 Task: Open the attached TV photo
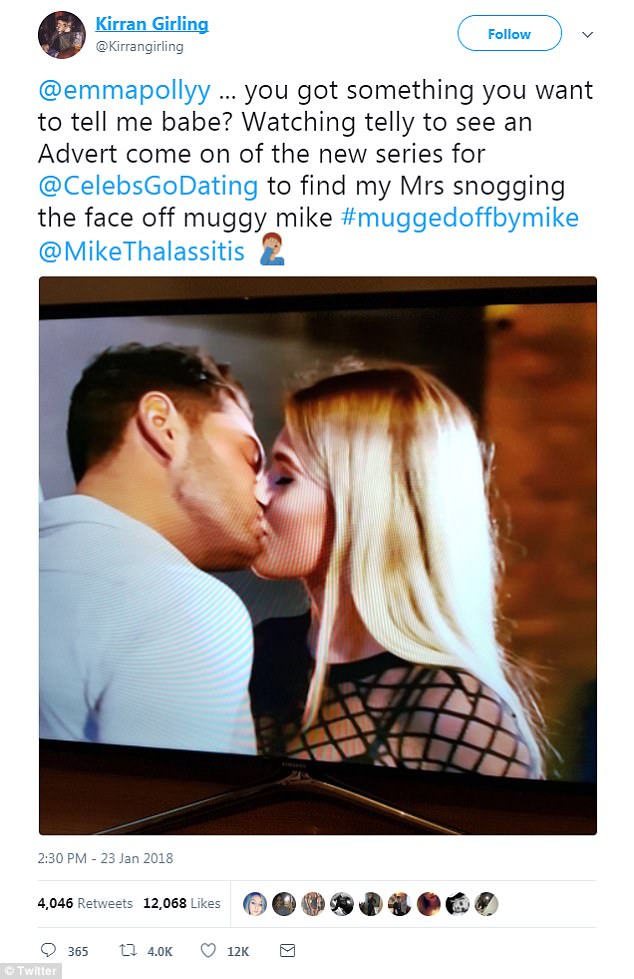(x=317, y=556)
